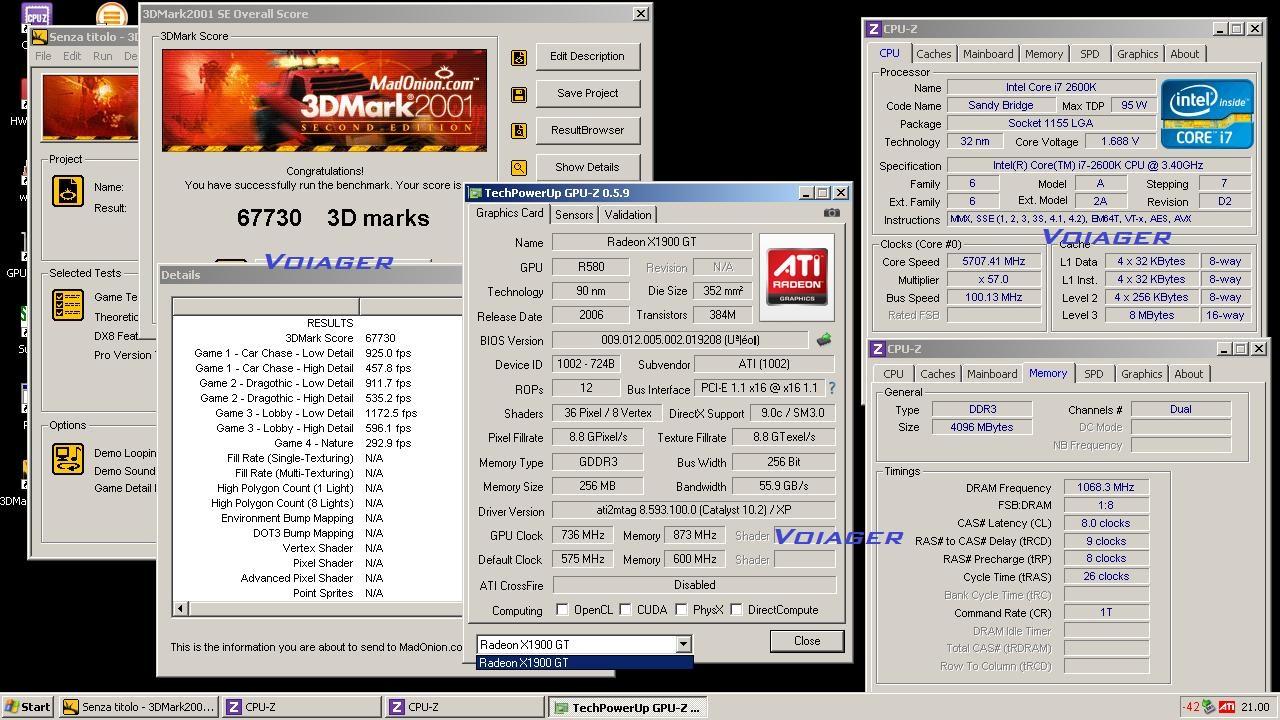This screenshot has height=720, width=1280.
Task: Click the Intel Core i7 logo in CPU-Z
Action: point(1207,114)
